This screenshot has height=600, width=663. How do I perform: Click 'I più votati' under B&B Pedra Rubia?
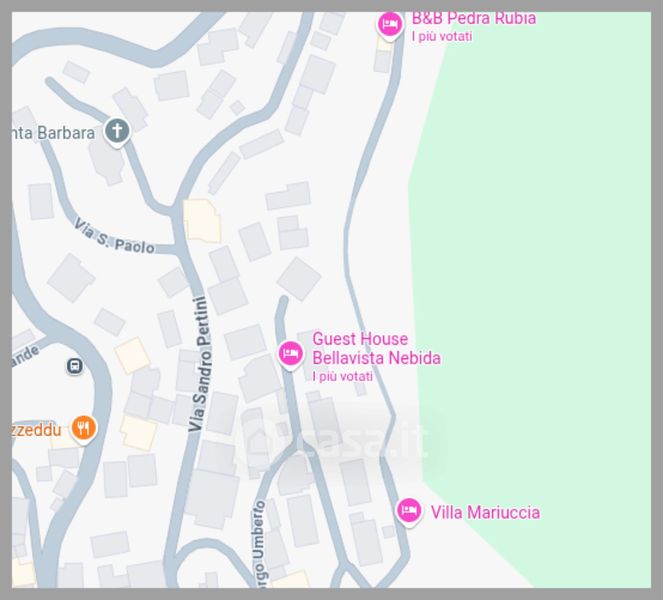tap(442, 37)
